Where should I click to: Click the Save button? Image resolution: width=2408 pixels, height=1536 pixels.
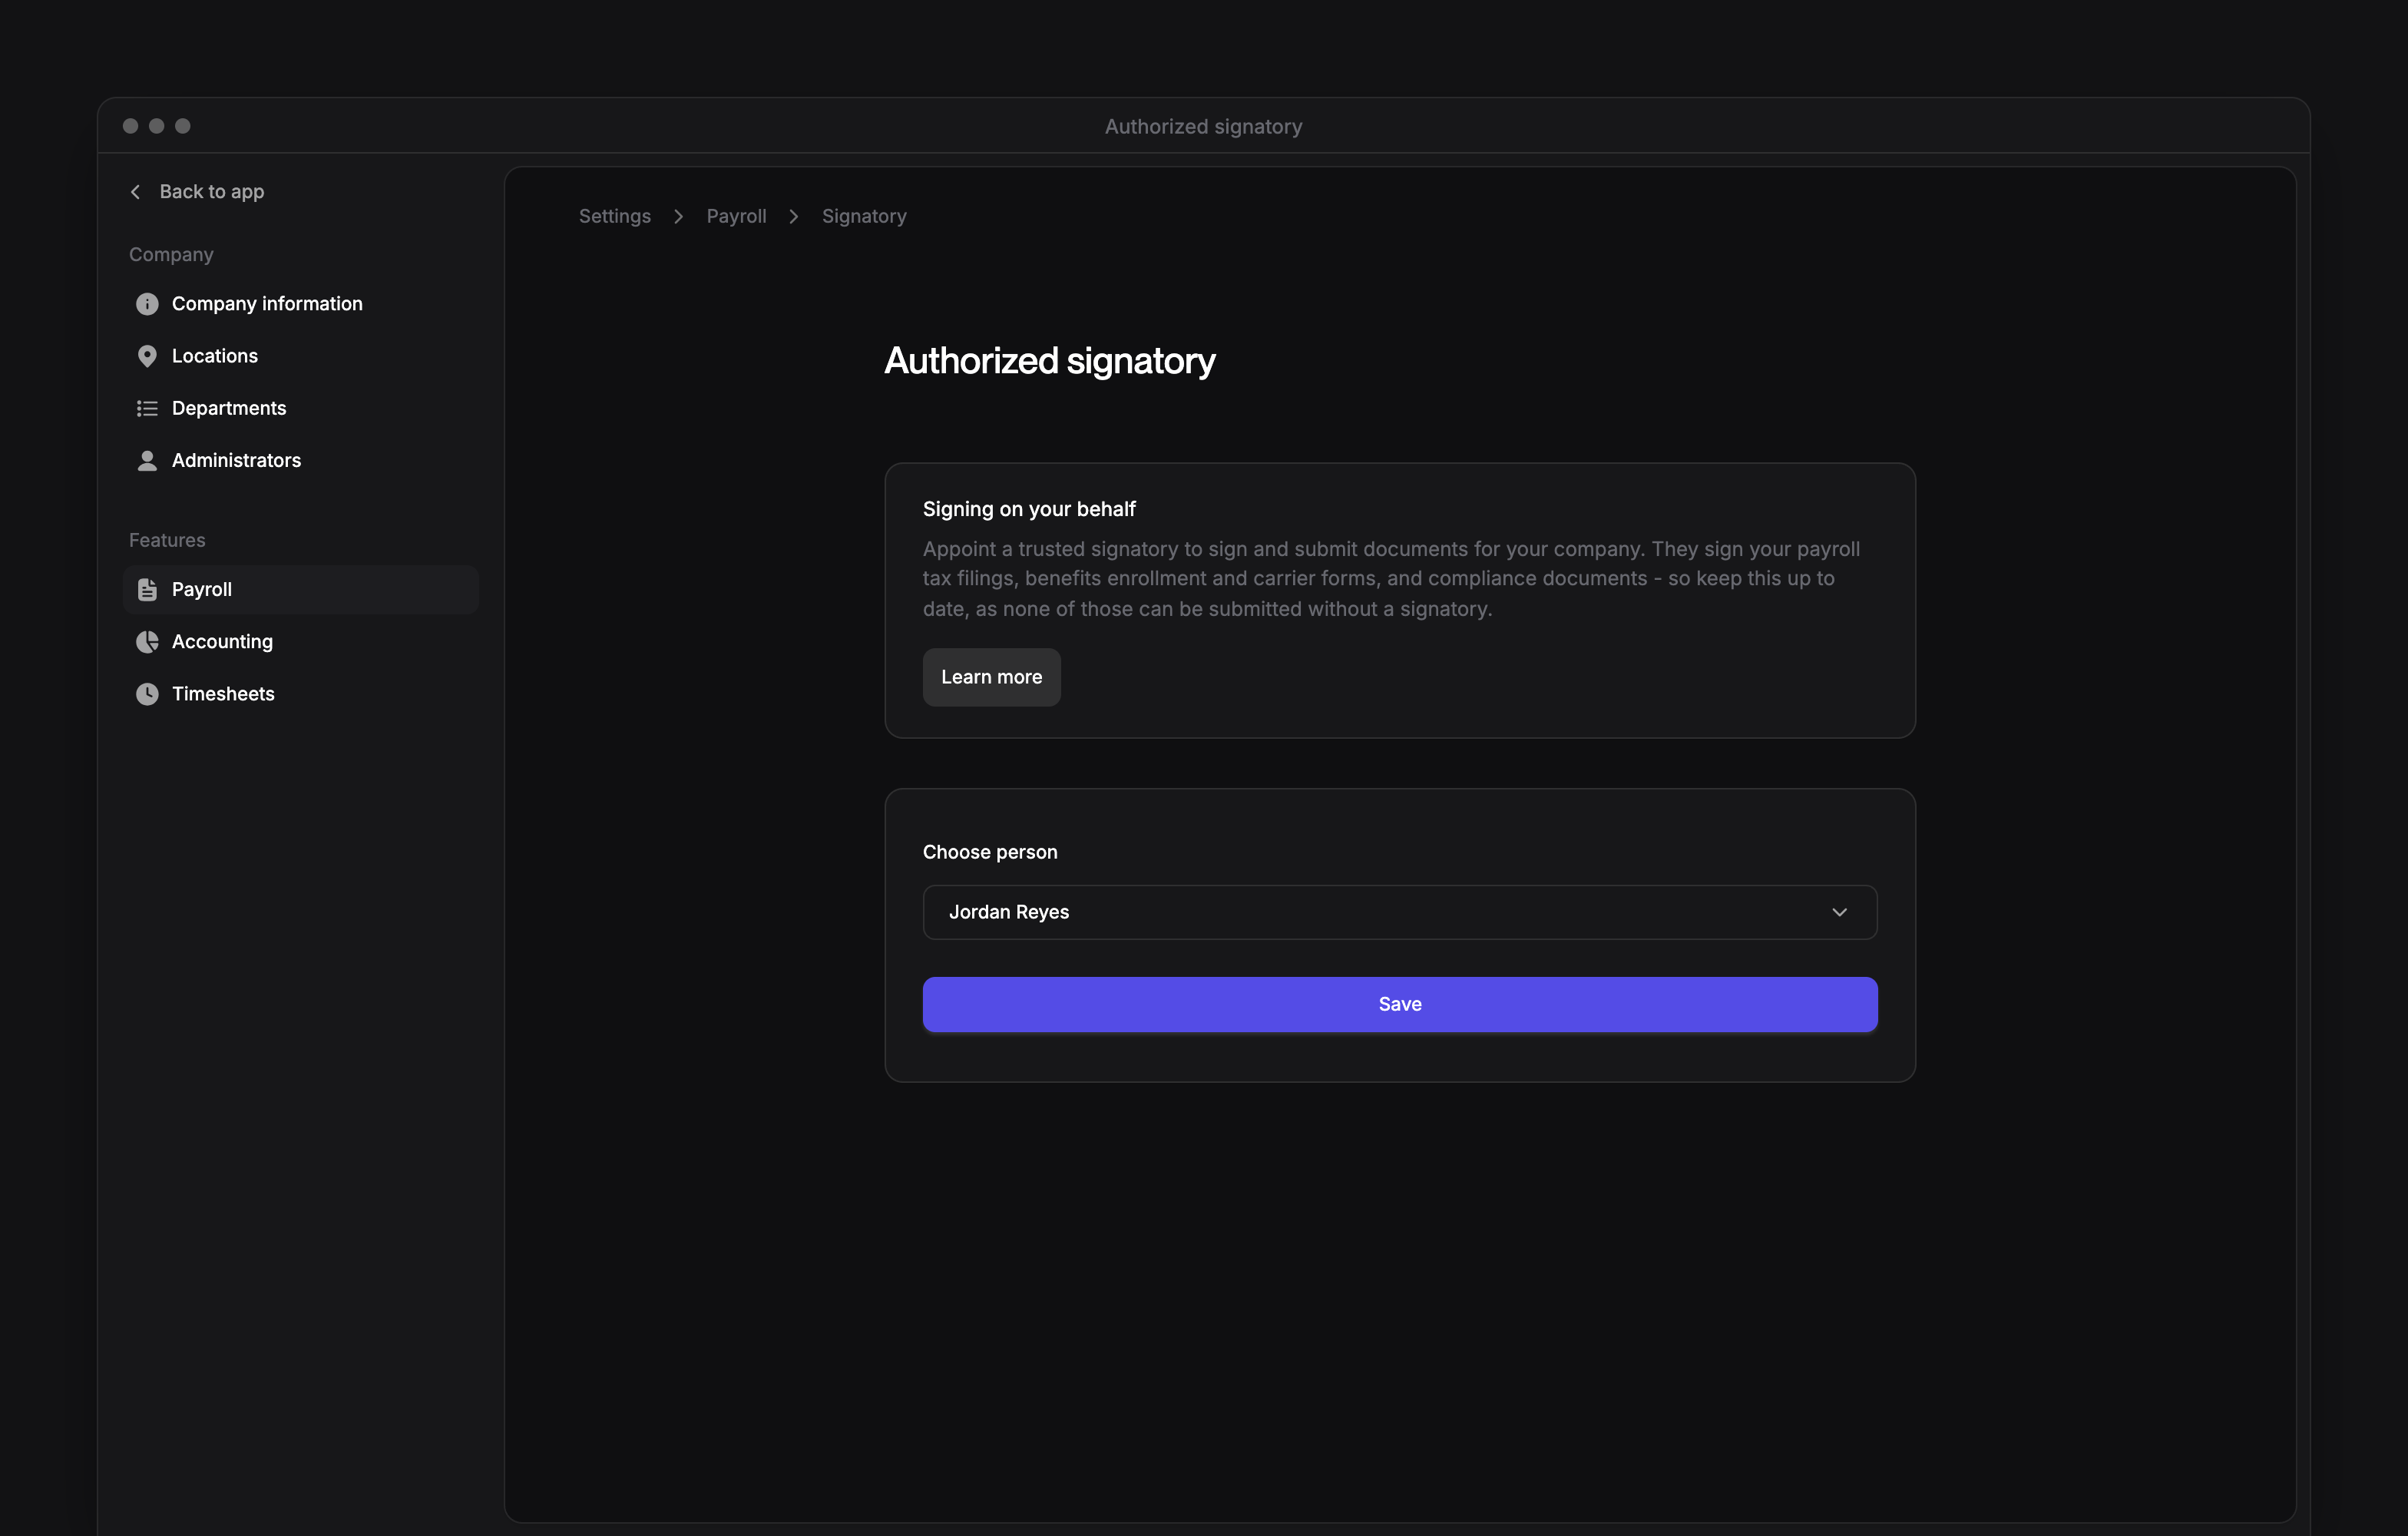(1400, 1004)
